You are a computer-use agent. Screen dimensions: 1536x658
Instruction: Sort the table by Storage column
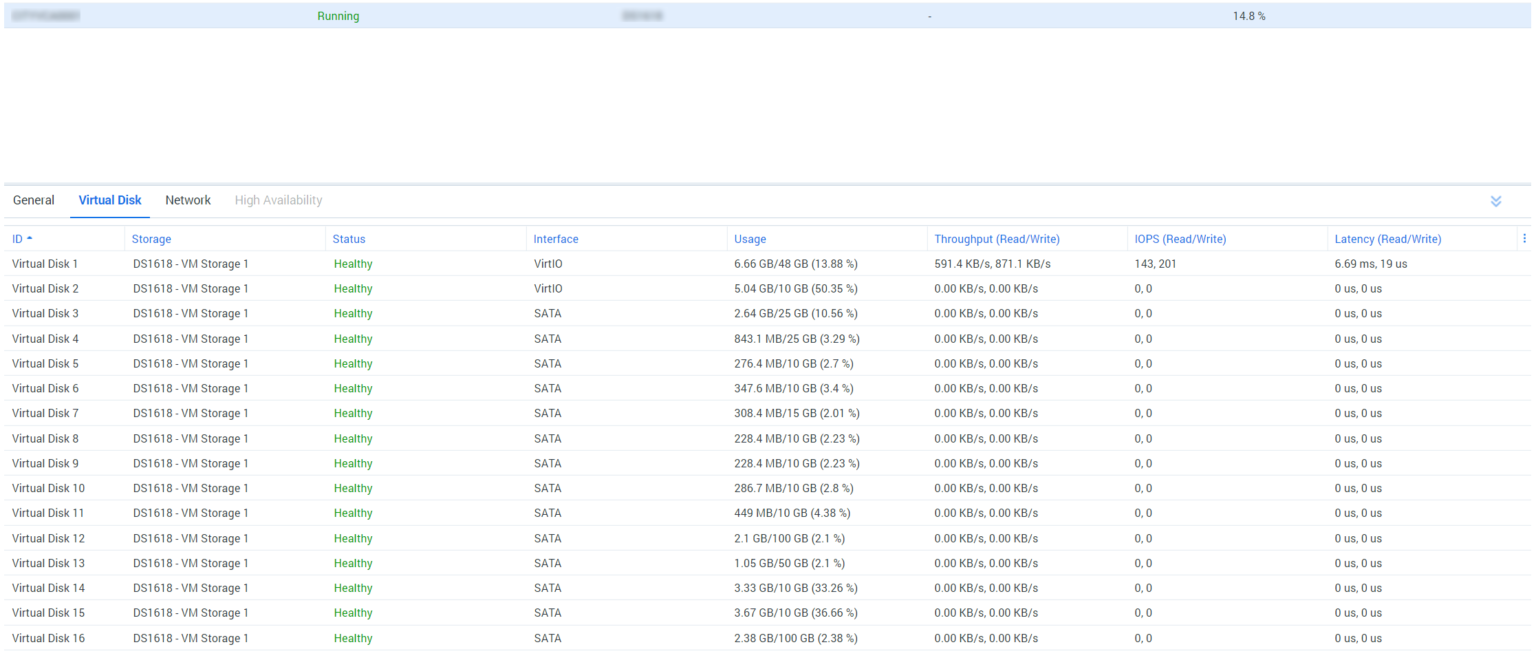pos(151,238)
